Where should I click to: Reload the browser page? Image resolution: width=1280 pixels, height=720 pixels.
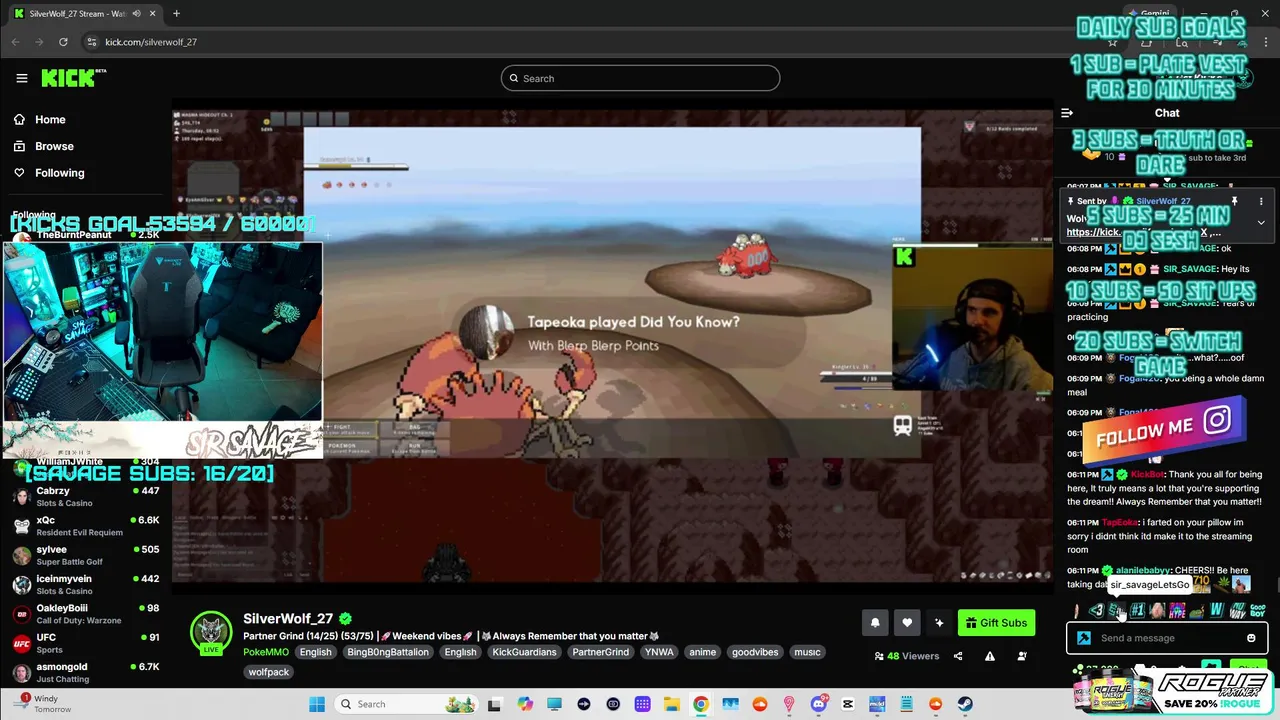tap(63, 42)
